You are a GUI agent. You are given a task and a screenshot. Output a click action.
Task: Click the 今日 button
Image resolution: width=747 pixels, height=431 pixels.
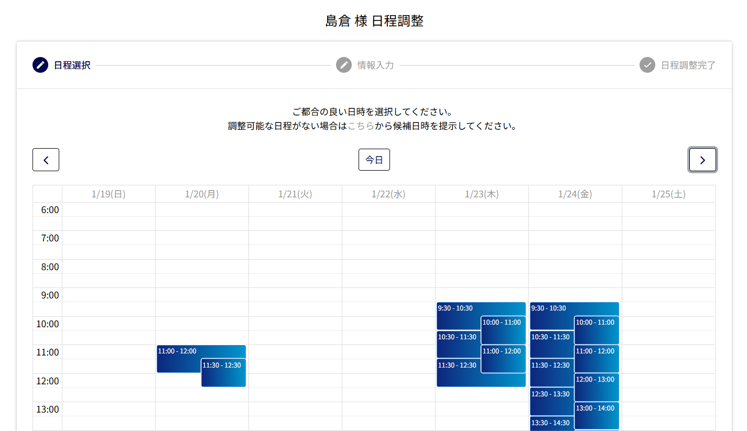tap(374, 160)
